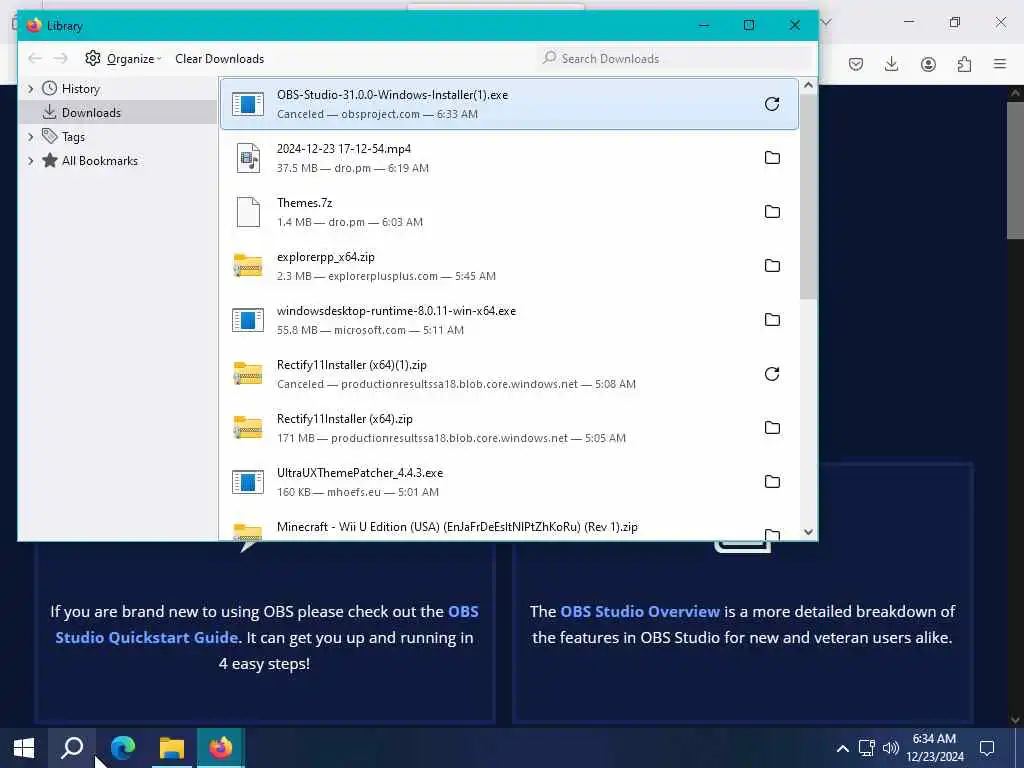Retry canceled Rectify11Installer (x64)(1).zip download
The height and width of the screenshot is (768, 1024).
pyautogui.click(x=772, y=374)
